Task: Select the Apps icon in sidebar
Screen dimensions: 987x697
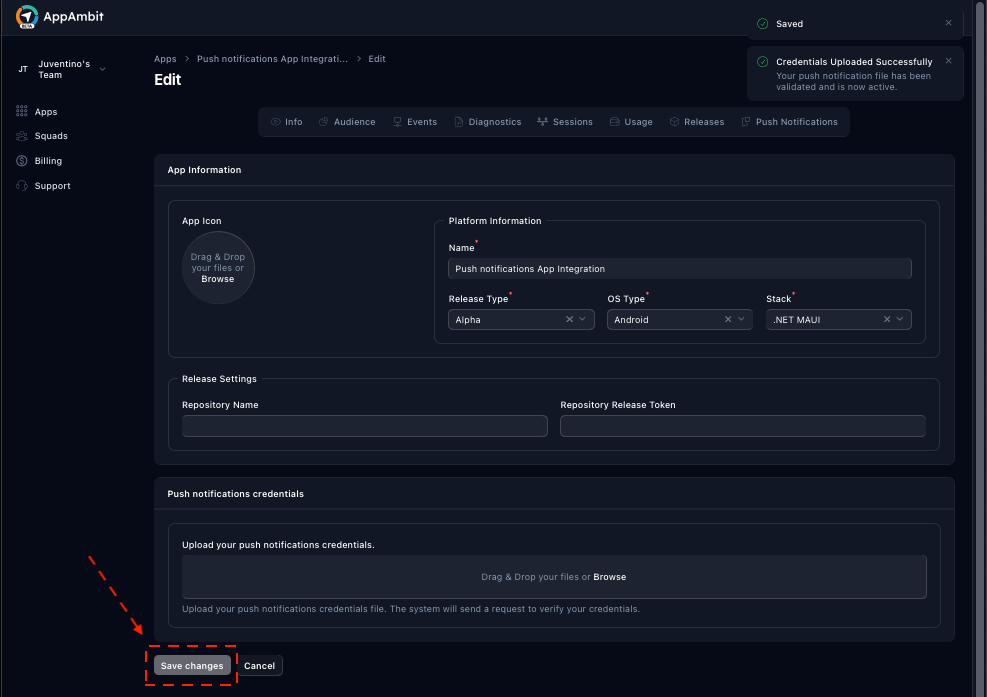Action: (x=22, y=110)
